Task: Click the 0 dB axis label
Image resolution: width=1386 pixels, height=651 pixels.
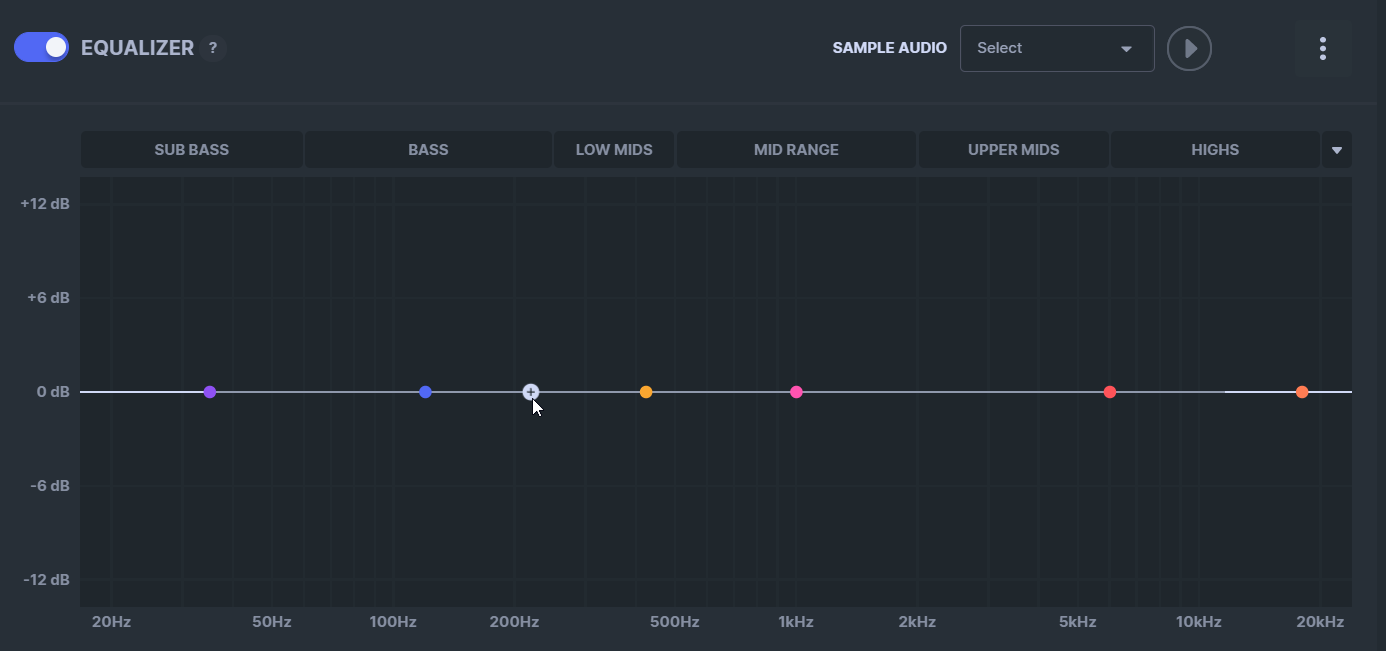Action: [53, 392]
